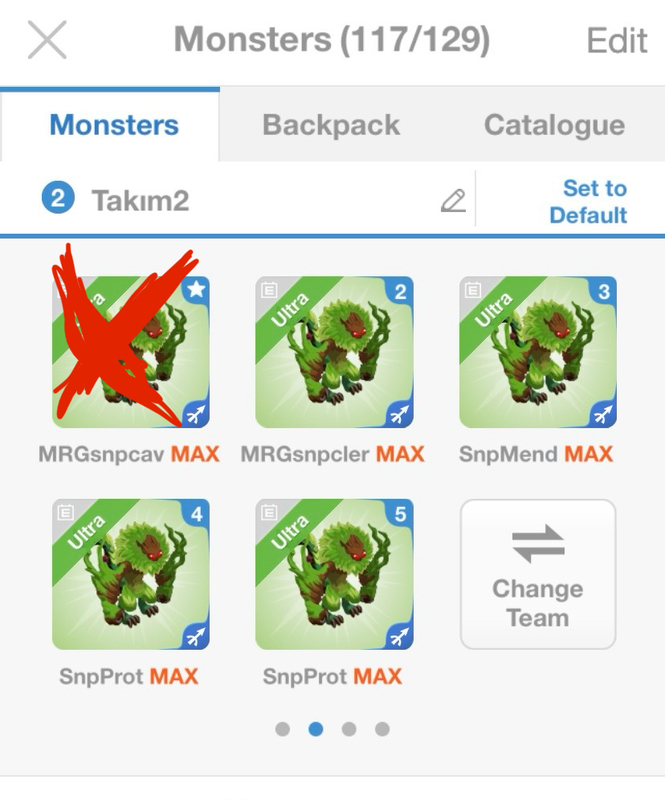This screenshot has height=800, width=665.
Task: Tap the note icon on MRGsnpcler card
Action: coord(269,290)
